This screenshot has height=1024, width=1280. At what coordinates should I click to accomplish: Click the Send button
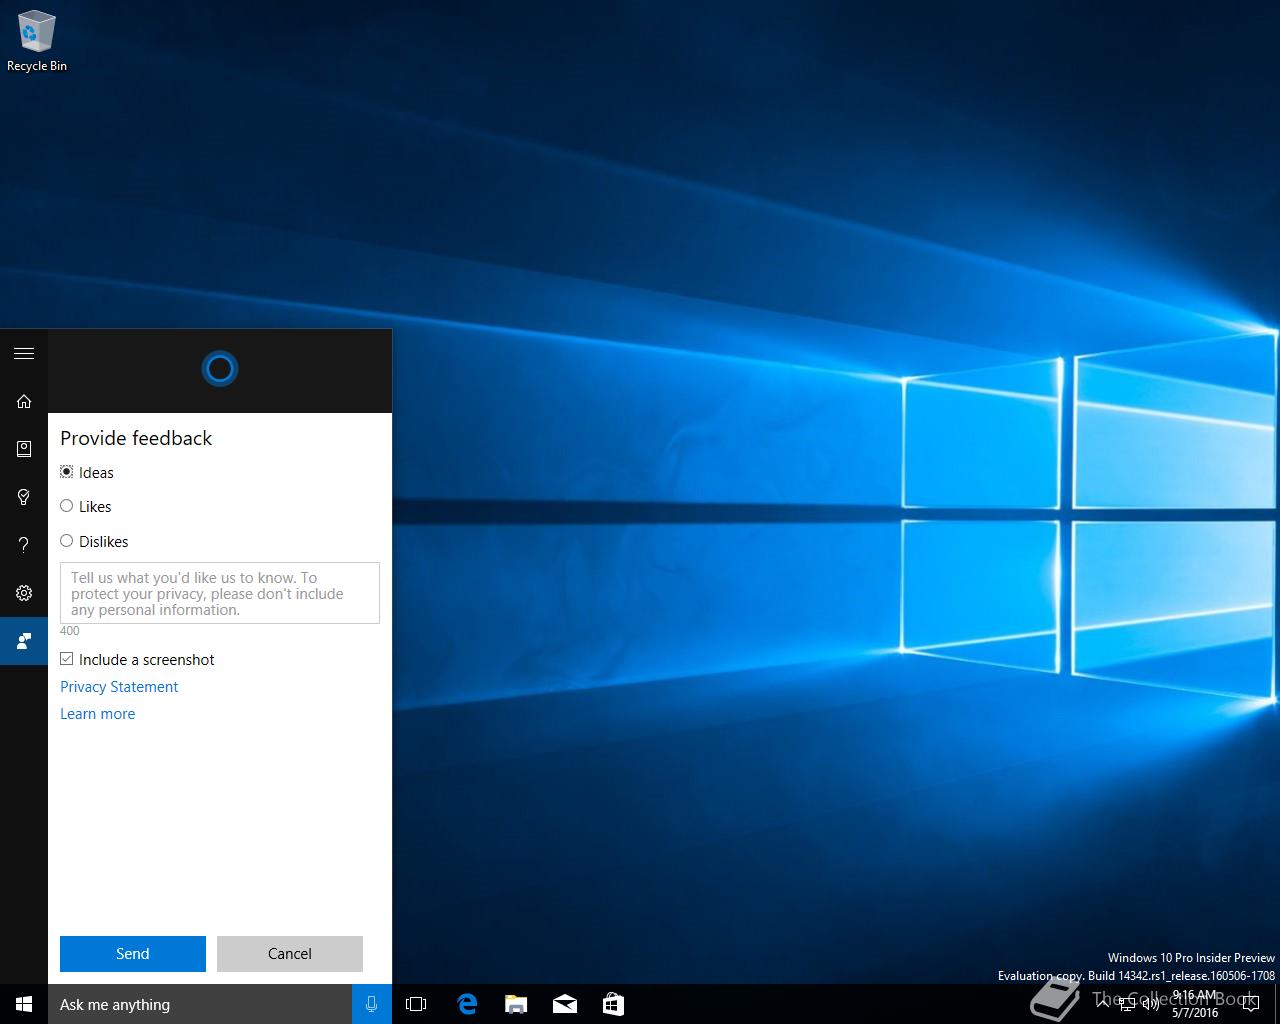tap(133, 954)
